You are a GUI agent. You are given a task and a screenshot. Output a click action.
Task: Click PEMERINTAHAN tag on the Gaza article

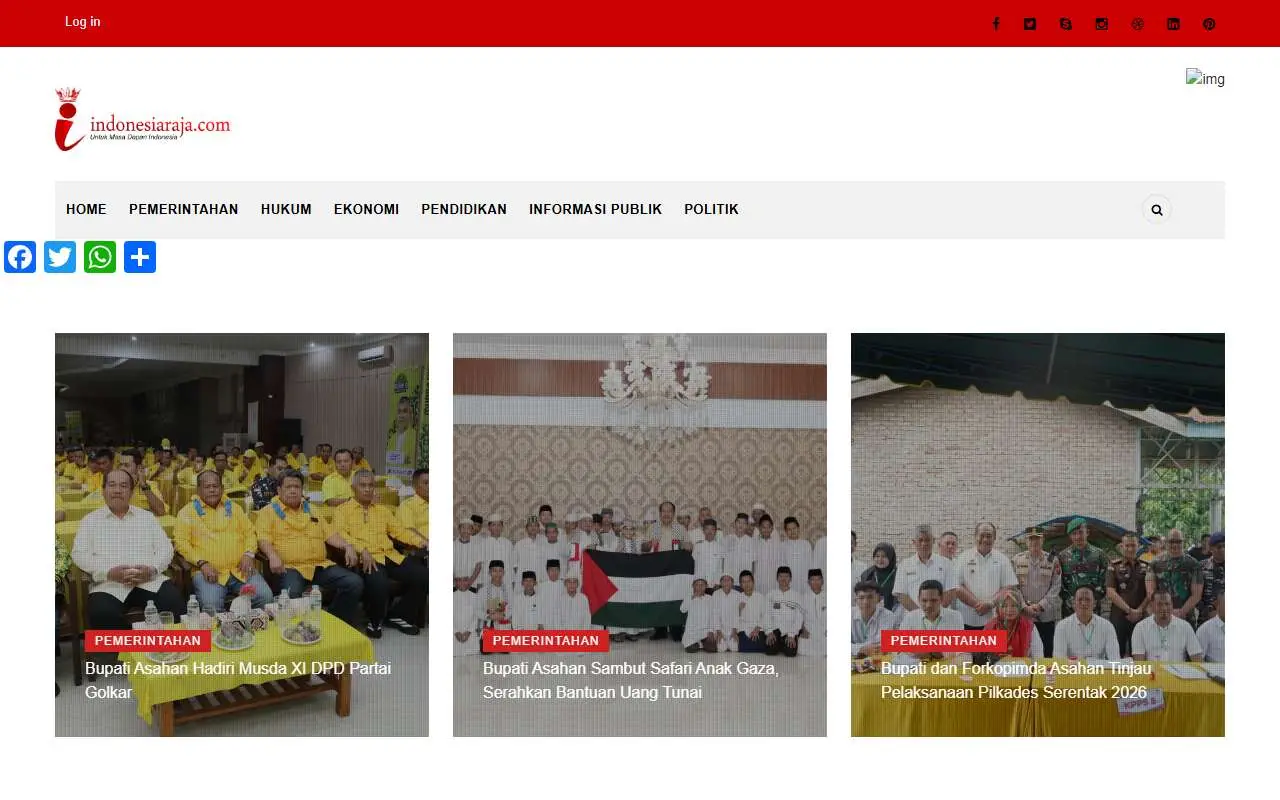pos(546,641)
